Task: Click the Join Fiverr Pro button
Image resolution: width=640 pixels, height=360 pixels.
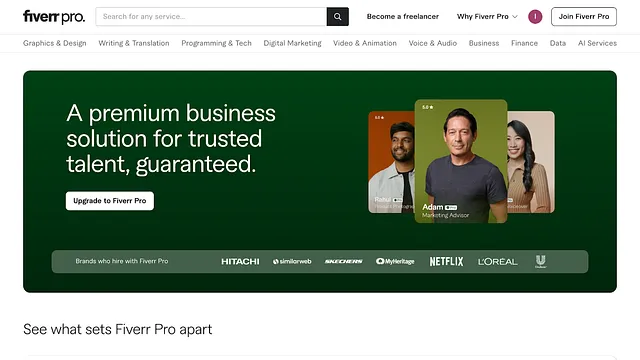Action: click(584, 17)
